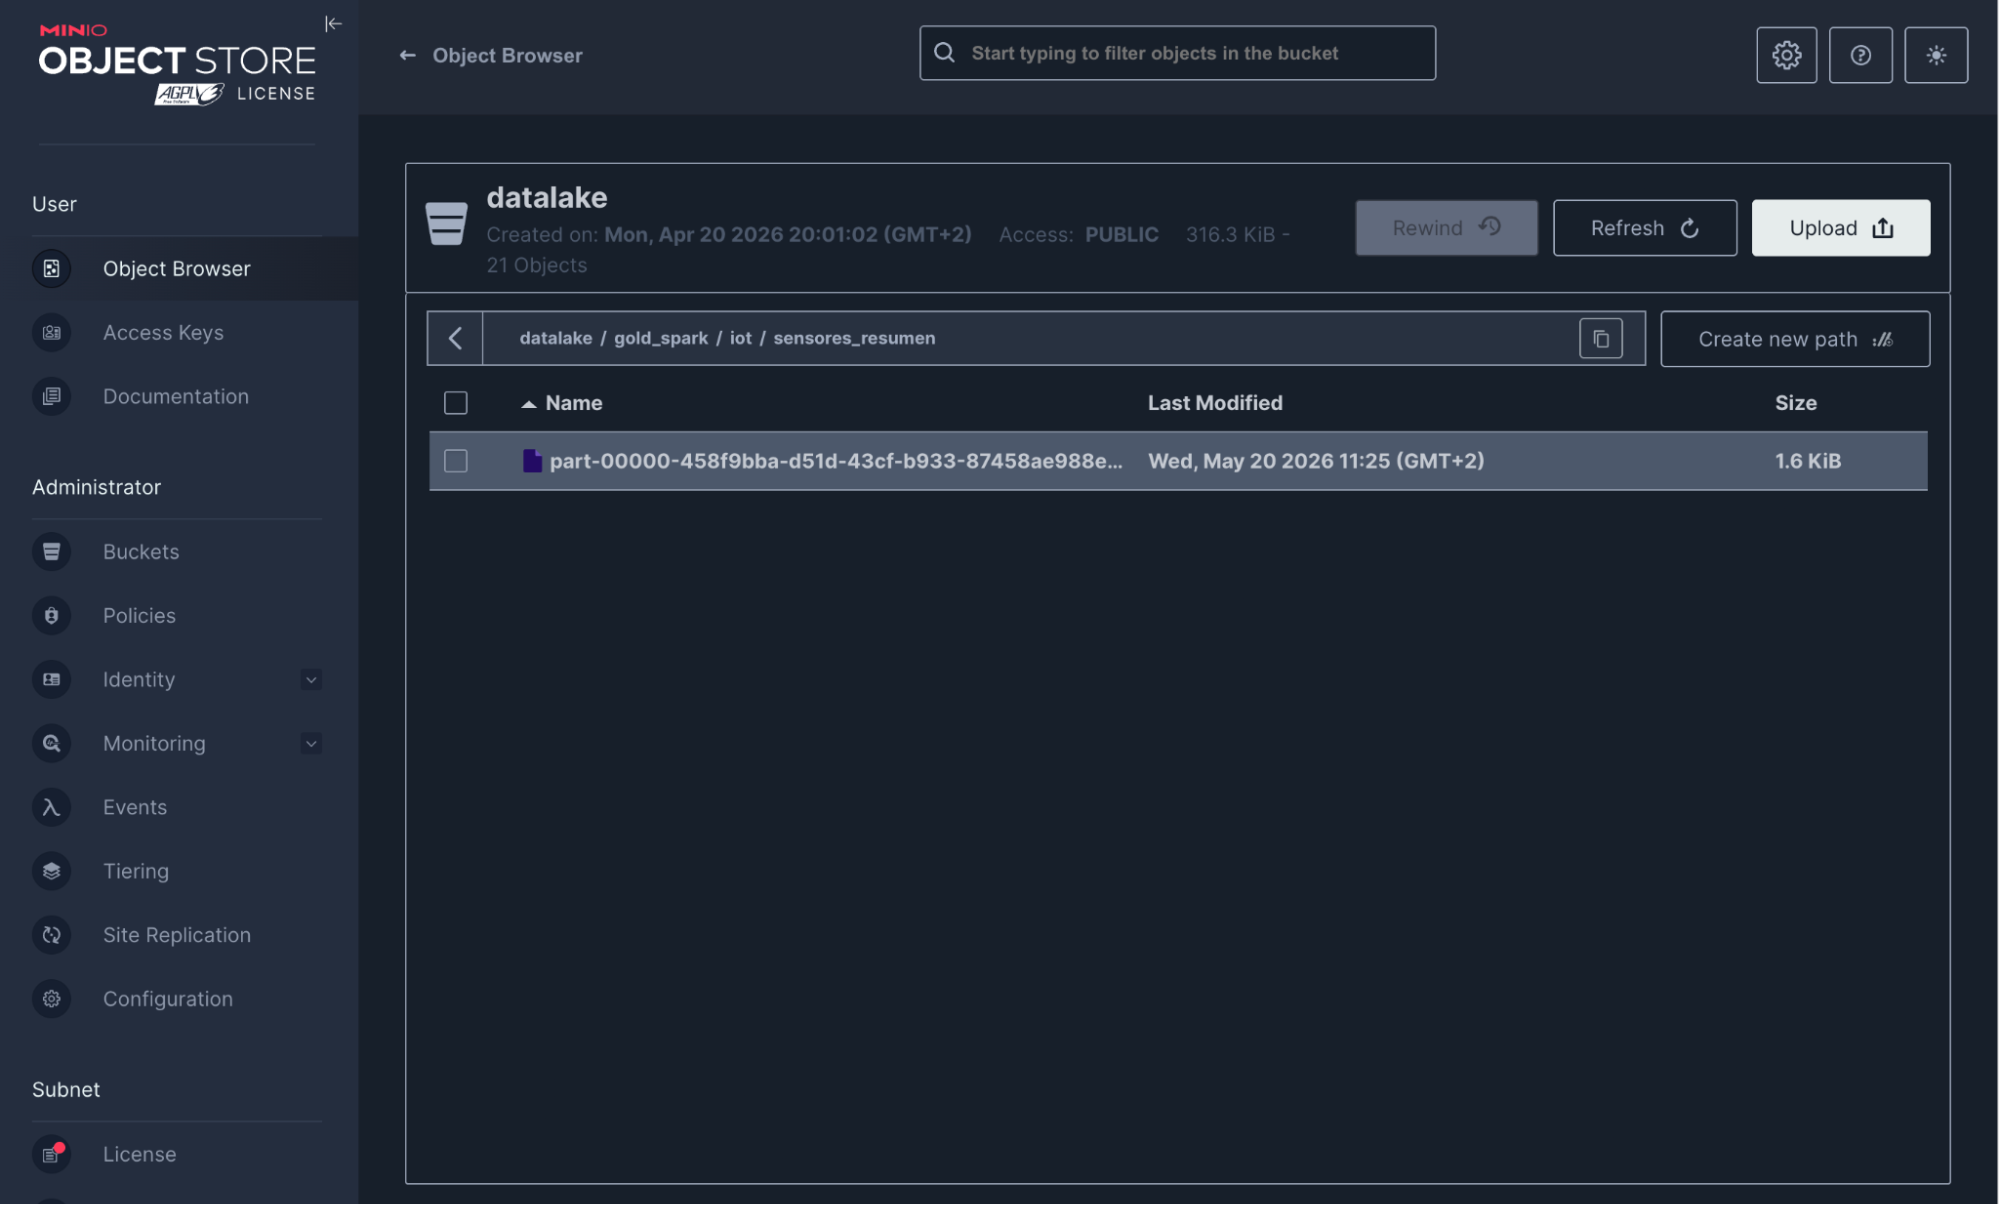The width and height of the screenshot is (1999, 1205).
Task: Select all objects with the header checkbox
Action: pyautogui.click(x=455, y=403)
